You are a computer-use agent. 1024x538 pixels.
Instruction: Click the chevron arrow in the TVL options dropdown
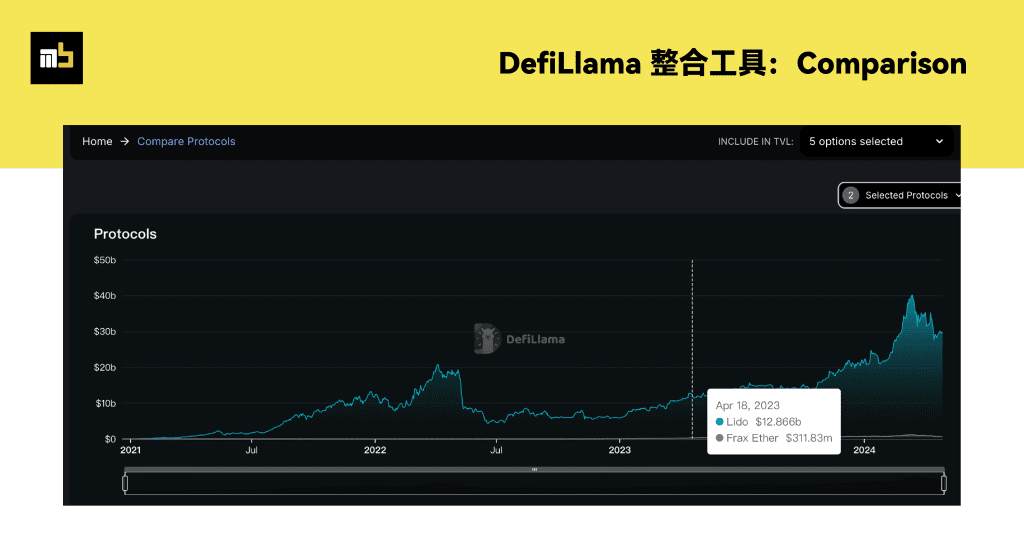(x=939, y=142)
